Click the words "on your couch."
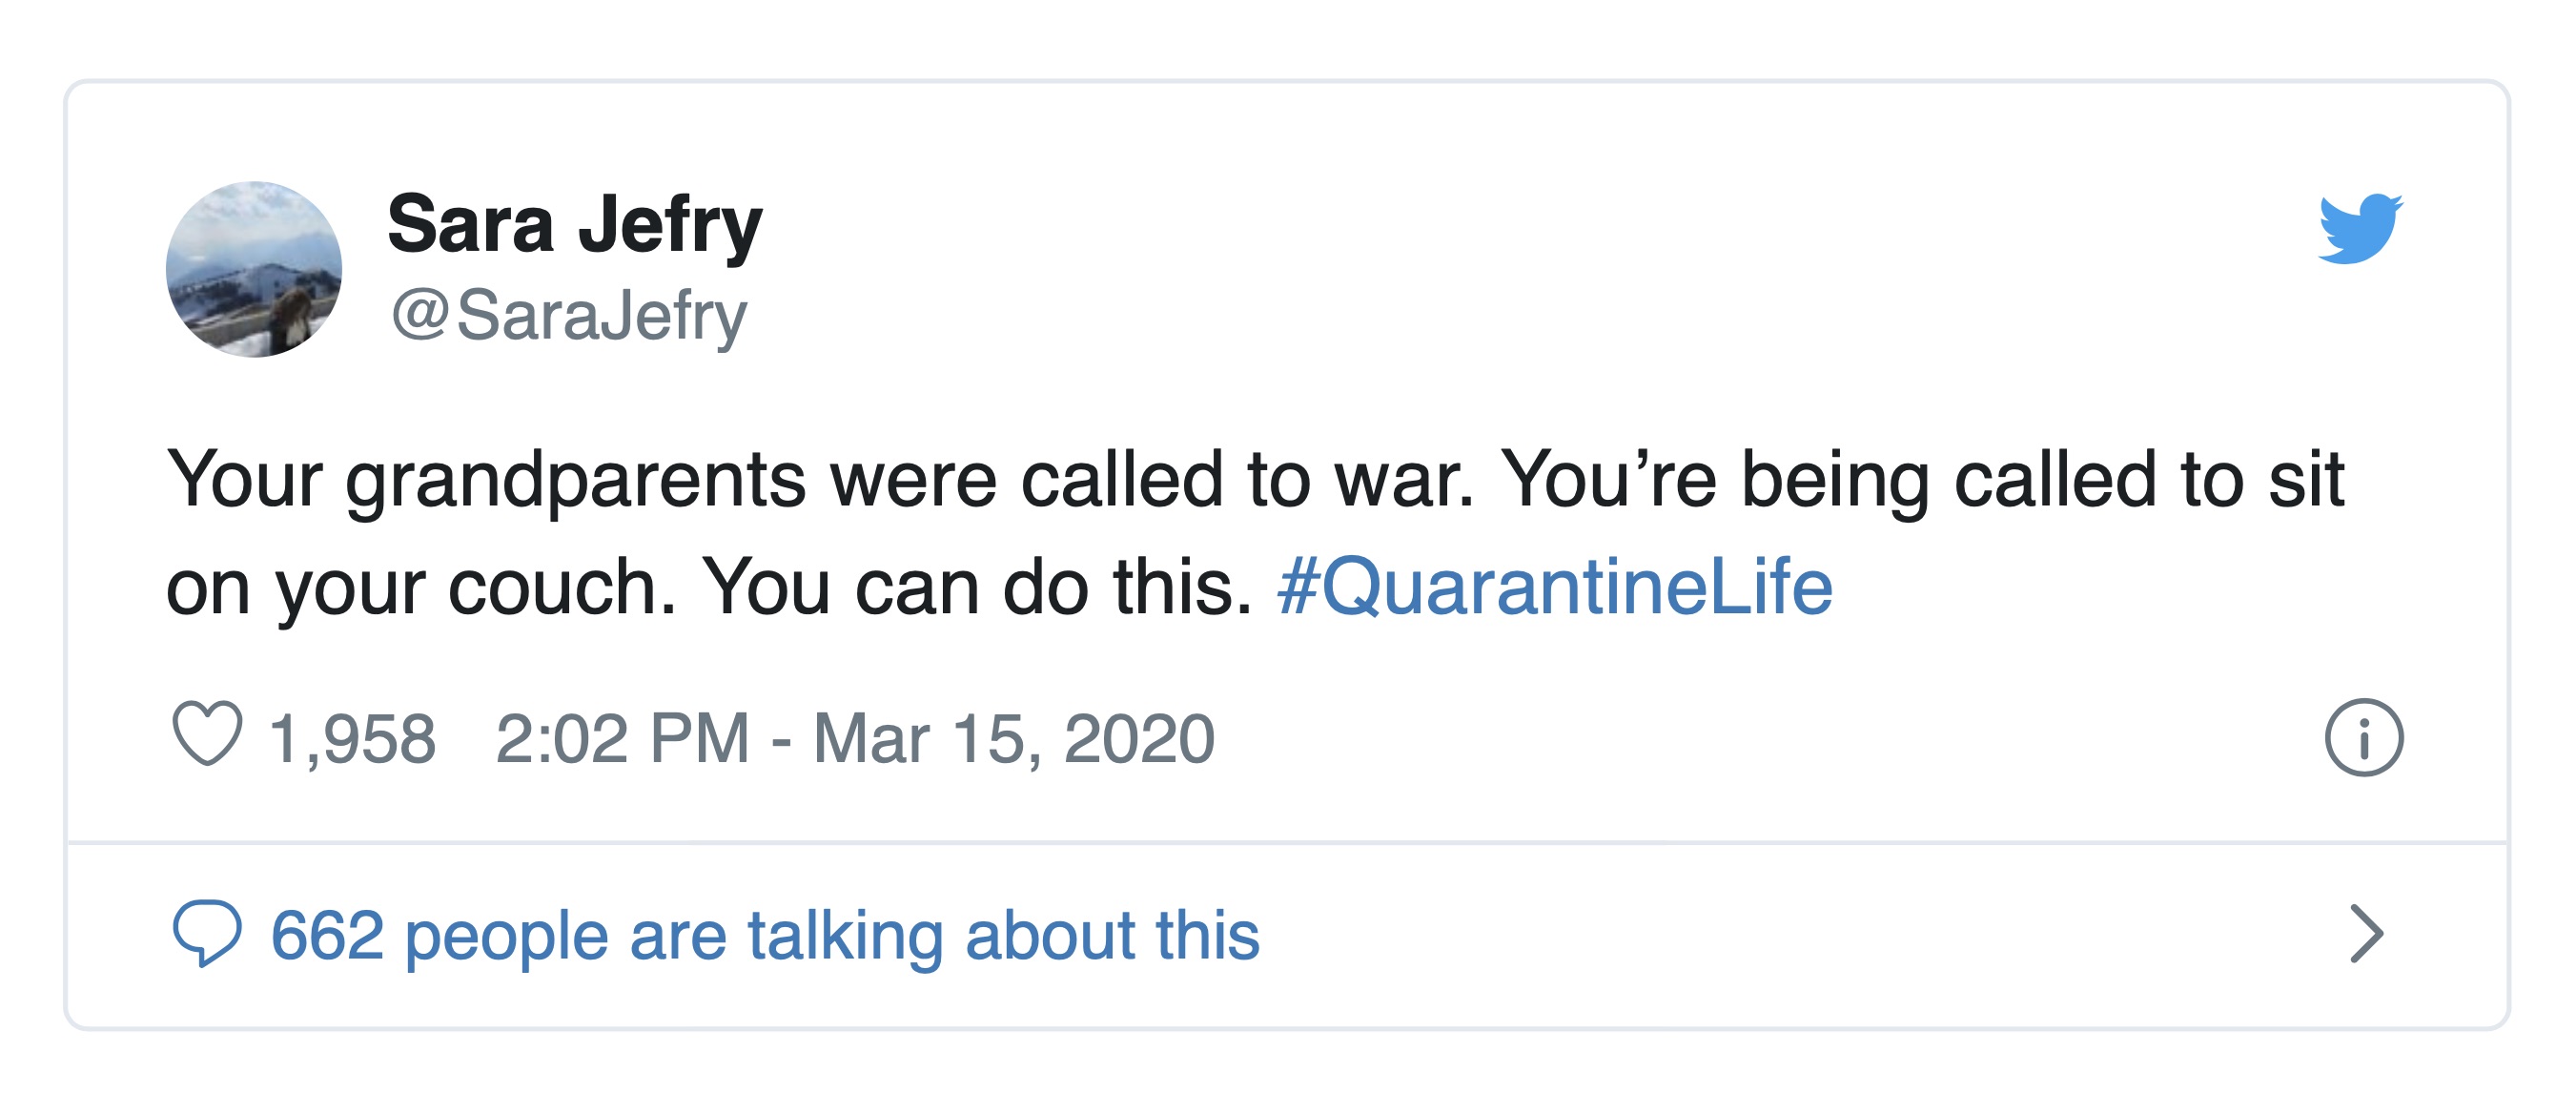The image size is (2576, 1114). (421, 587)
